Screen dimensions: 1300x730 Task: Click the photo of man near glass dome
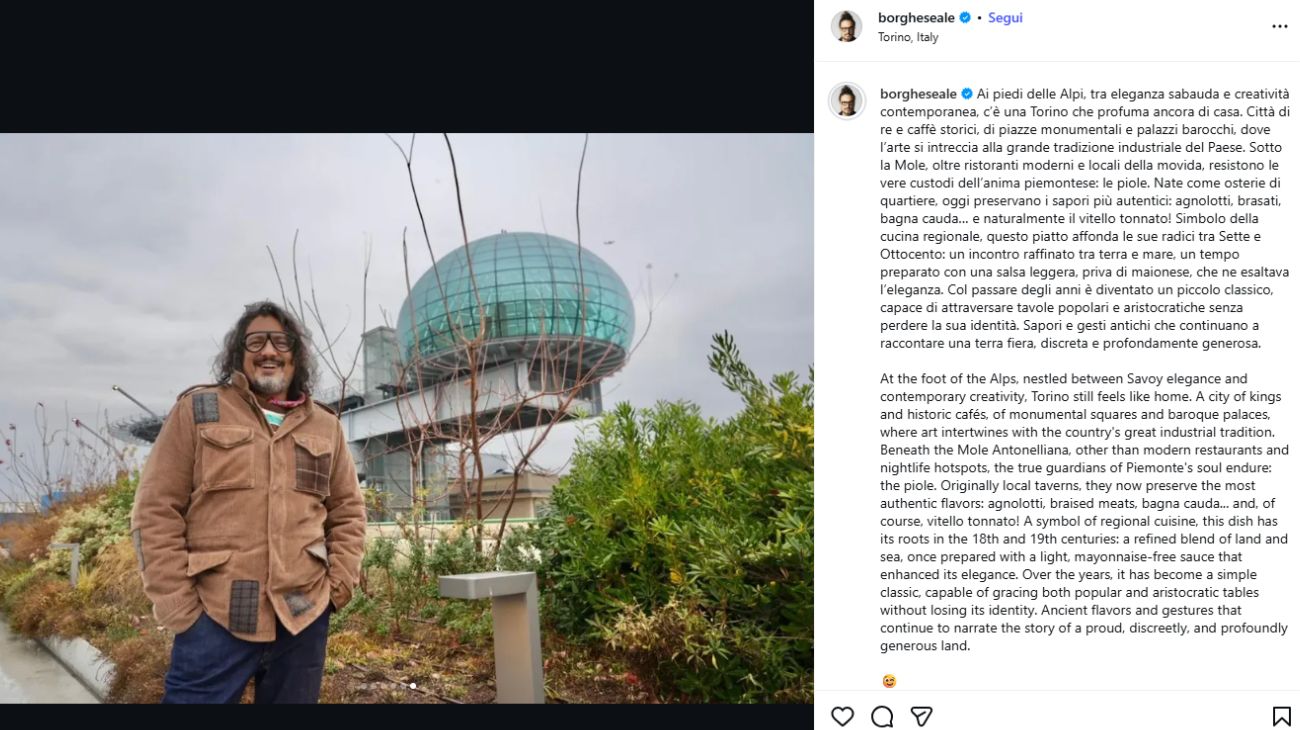tap(407, 418)
